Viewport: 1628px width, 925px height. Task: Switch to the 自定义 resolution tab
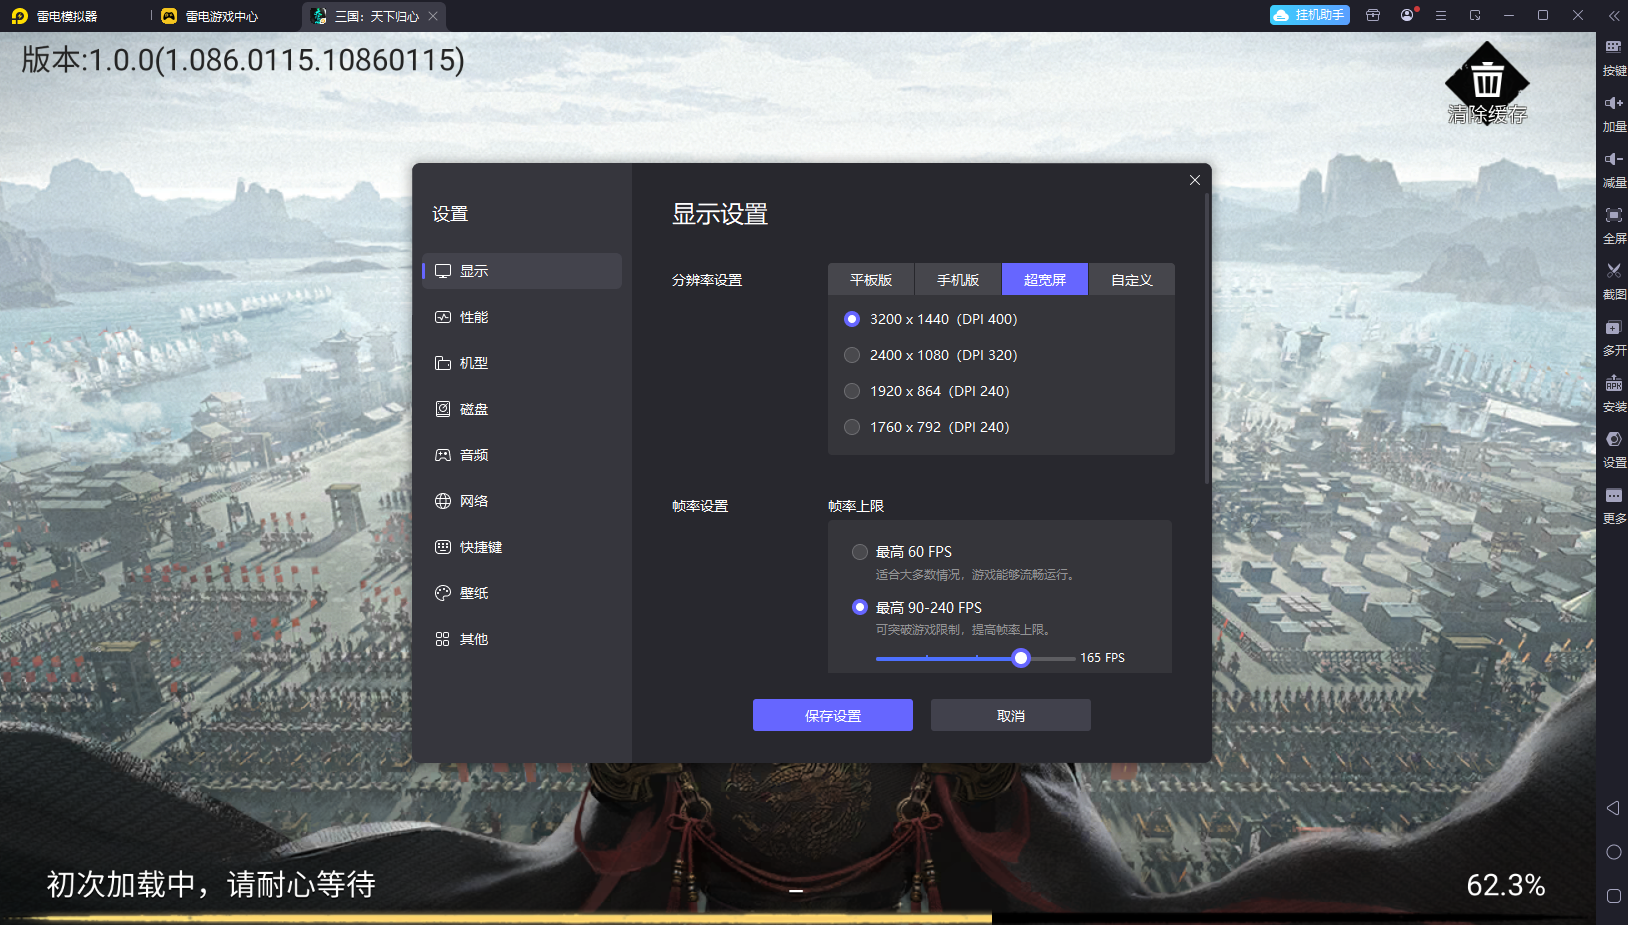pos(1132,280)
